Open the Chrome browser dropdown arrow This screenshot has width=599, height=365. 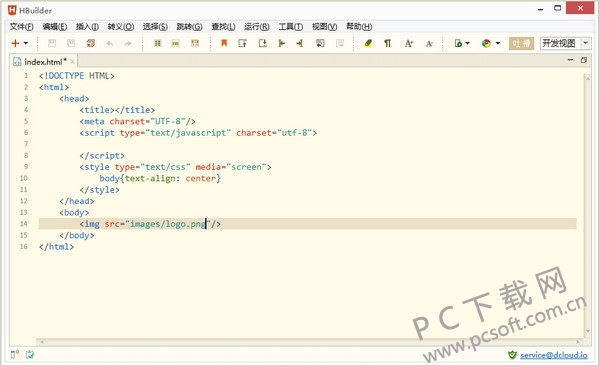click(498, 43)
